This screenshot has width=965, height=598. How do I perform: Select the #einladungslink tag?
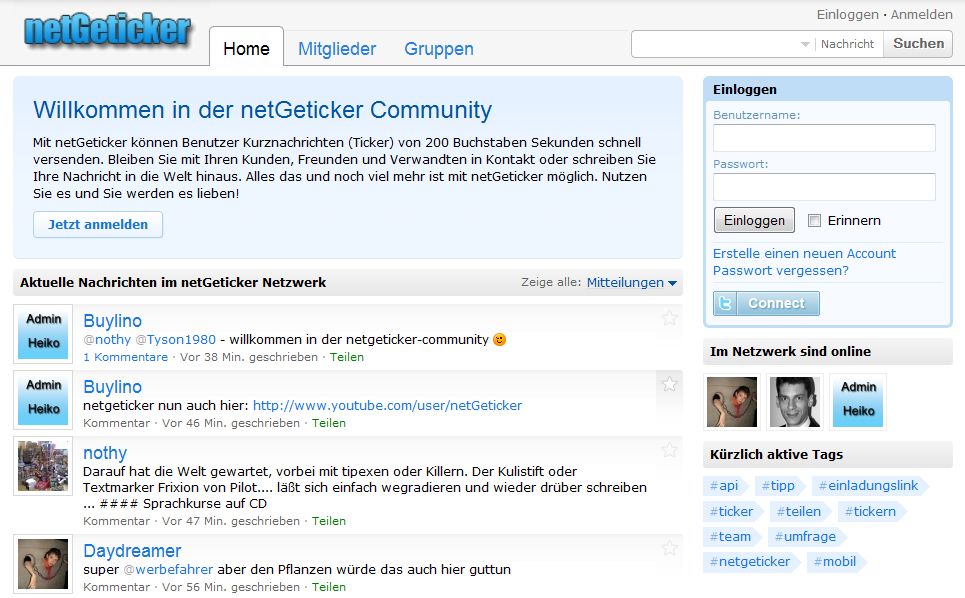pyautogui.click(x=867, y=486)
